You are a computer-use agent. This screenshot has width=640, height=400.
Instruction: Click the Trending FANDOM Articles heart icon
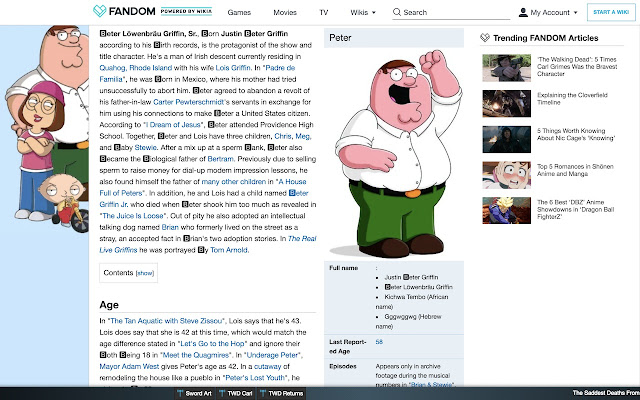pyautogui.click(x=484, y=38)
